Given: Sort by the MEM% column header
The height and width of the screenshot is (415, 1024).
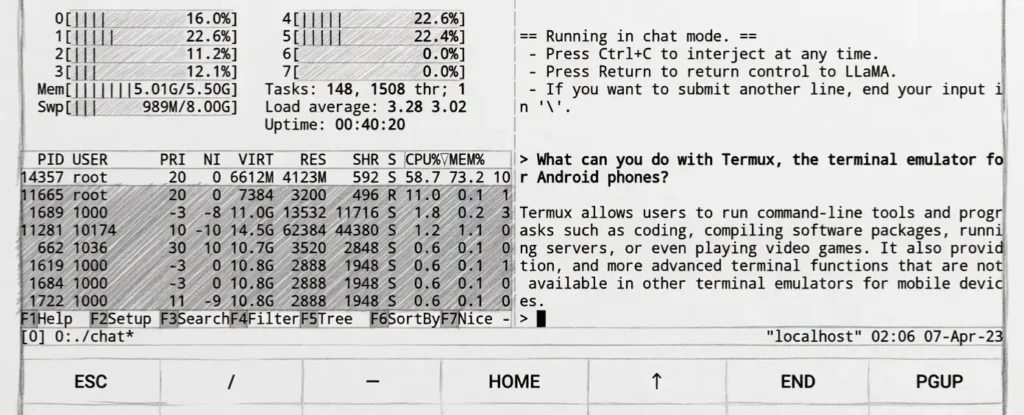Looking at the screenshot, I should point(466,159).
